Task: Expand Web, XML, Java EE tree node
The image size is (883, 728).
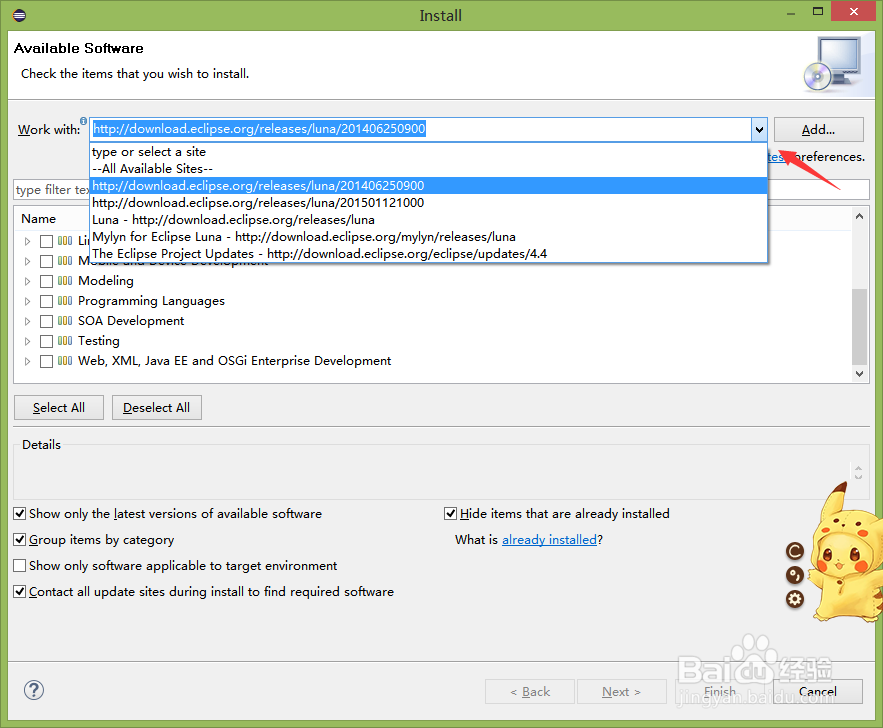Action: pyautogui.click(x=27, y=361)
